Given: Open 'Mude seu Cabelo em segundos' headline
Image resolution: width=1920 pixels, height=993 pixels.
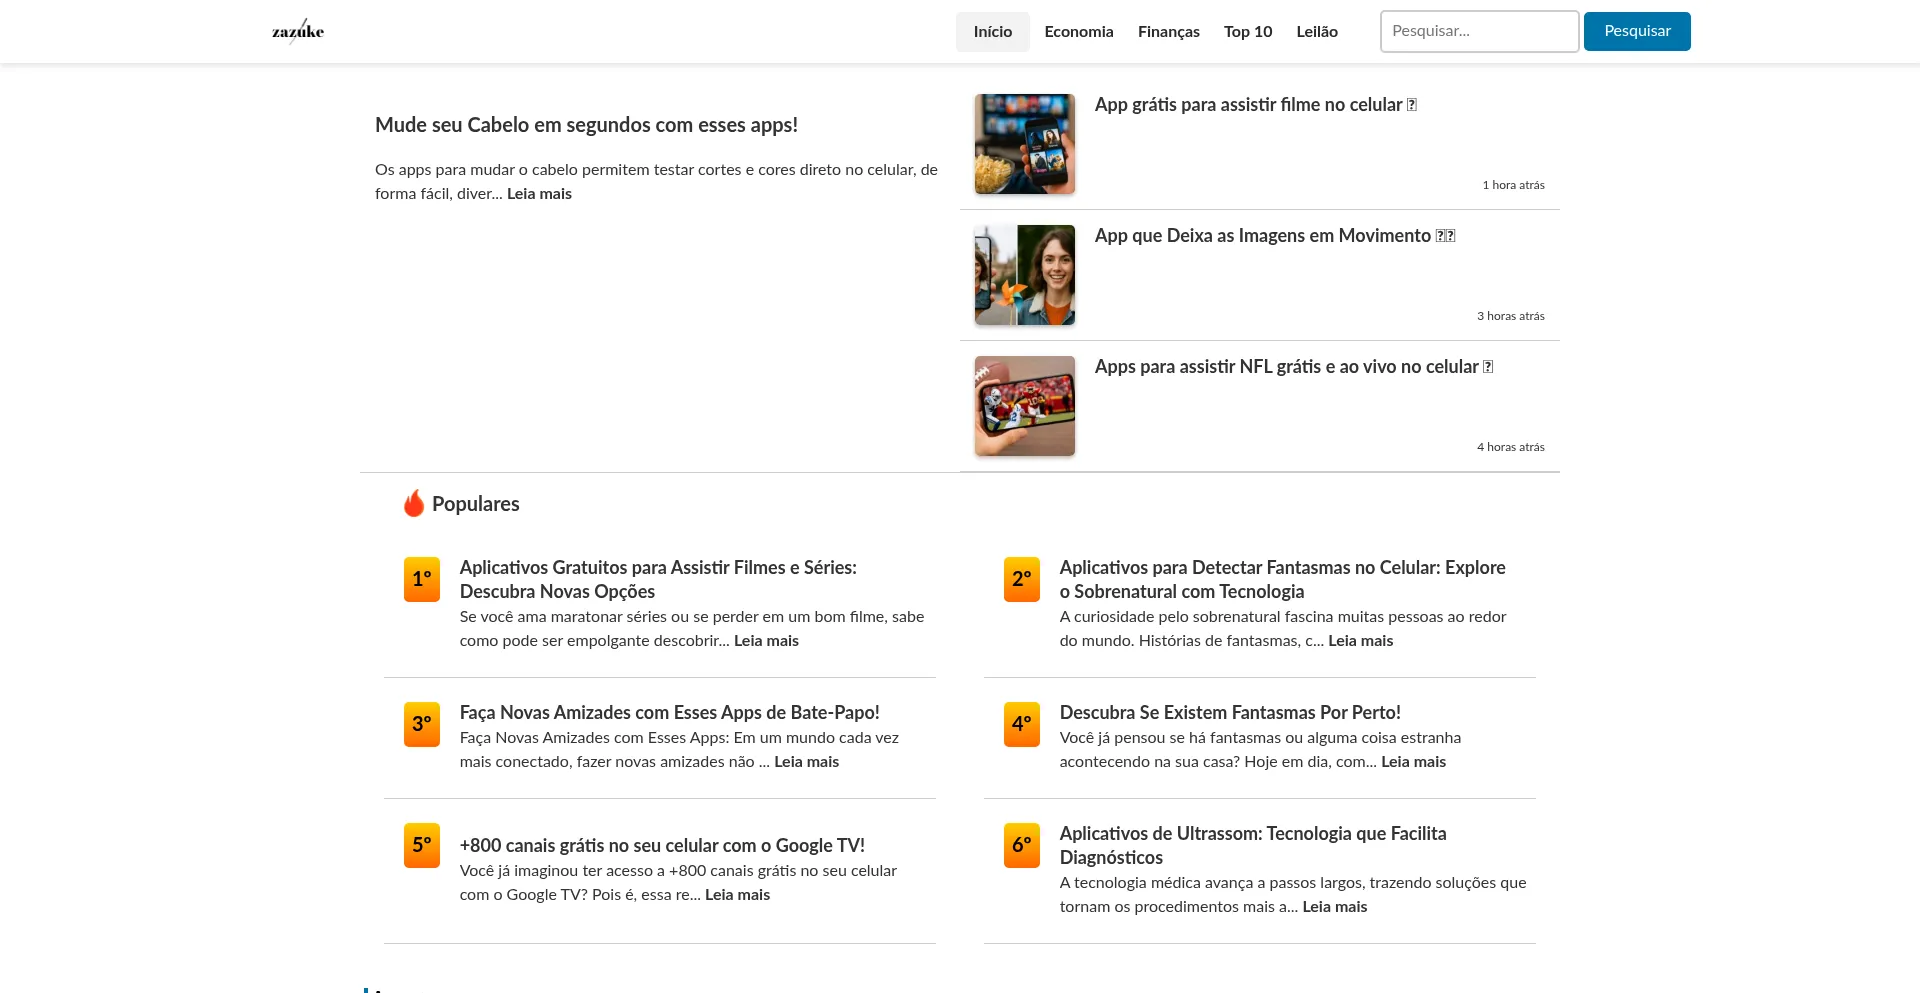Looking at the screenshot, I should pyautogui.click(x=586, y=125).
